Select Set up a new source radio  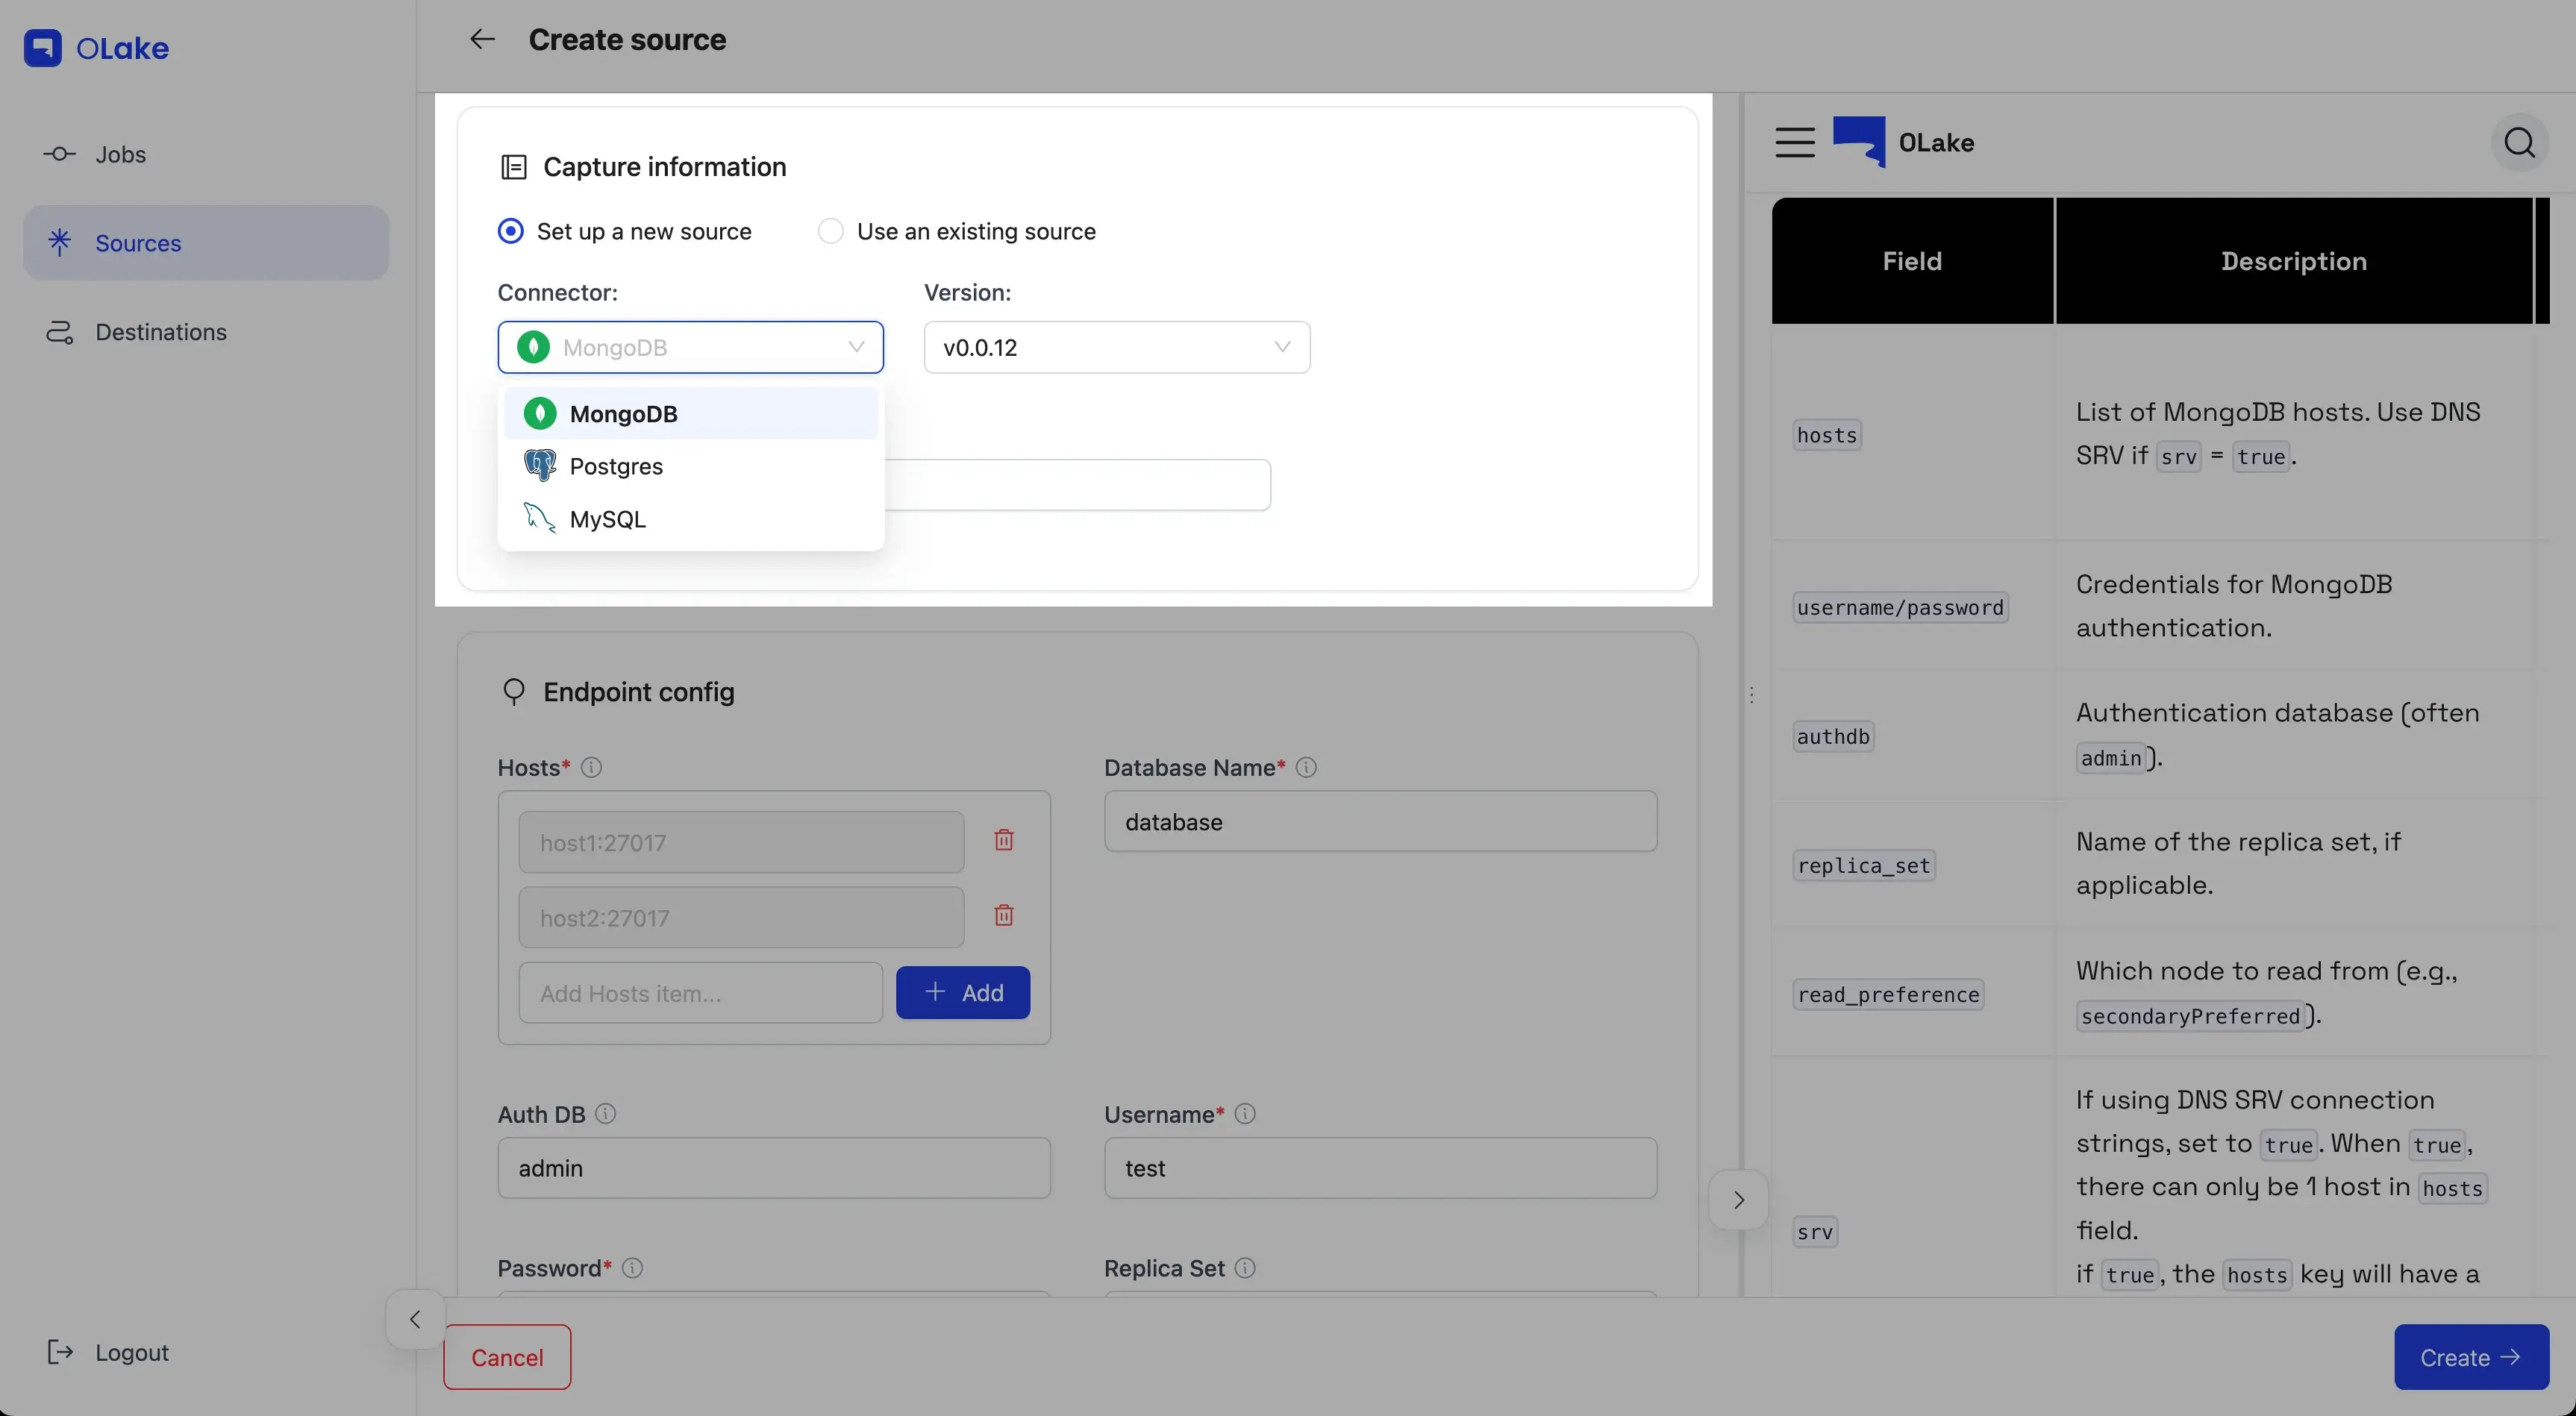coord(511,231)
